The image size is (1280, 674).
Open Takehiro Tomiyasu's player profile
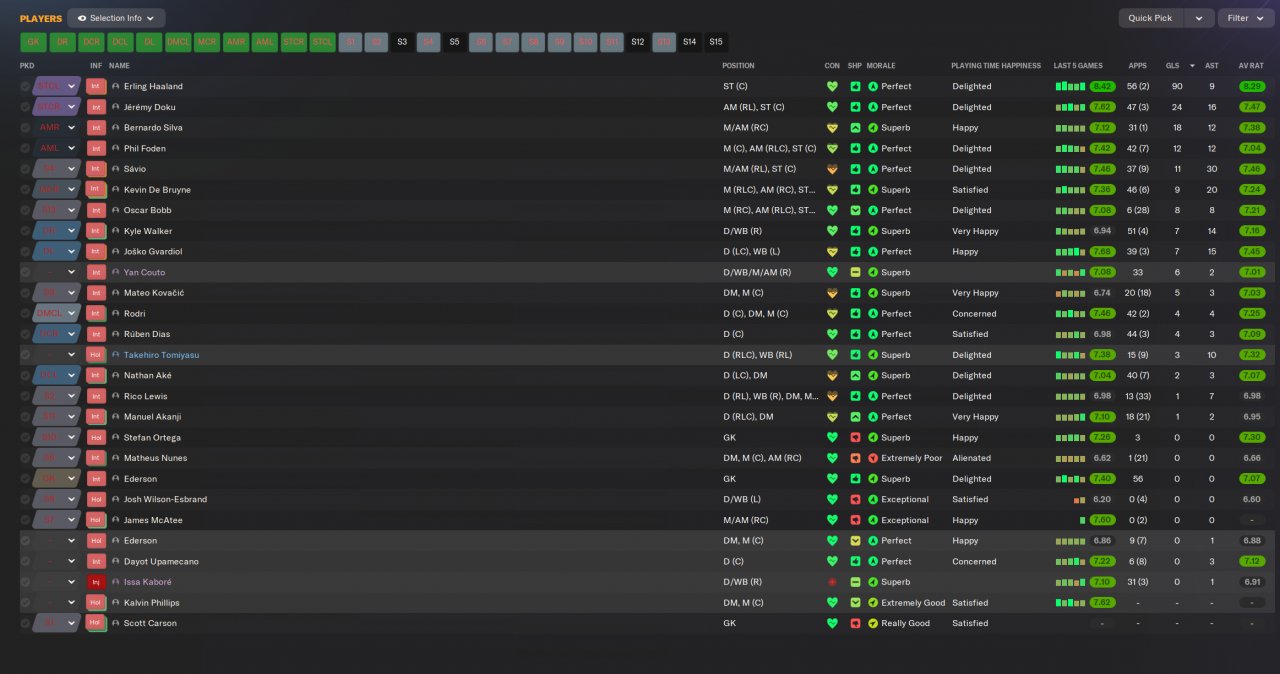point(162,355)
